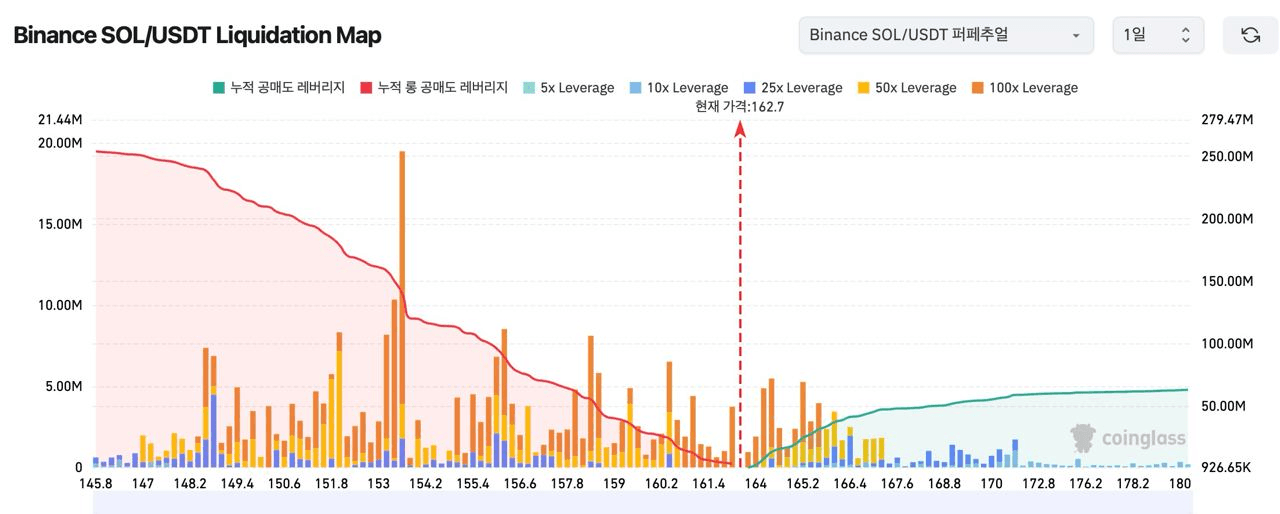Click the 21.44M left axis label

(60, 120)
